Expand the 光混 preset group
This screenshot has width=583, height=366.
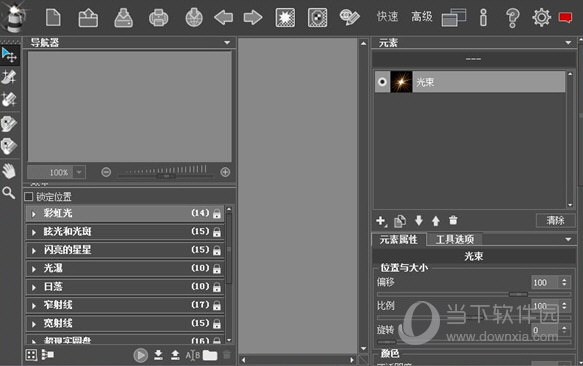34,269
